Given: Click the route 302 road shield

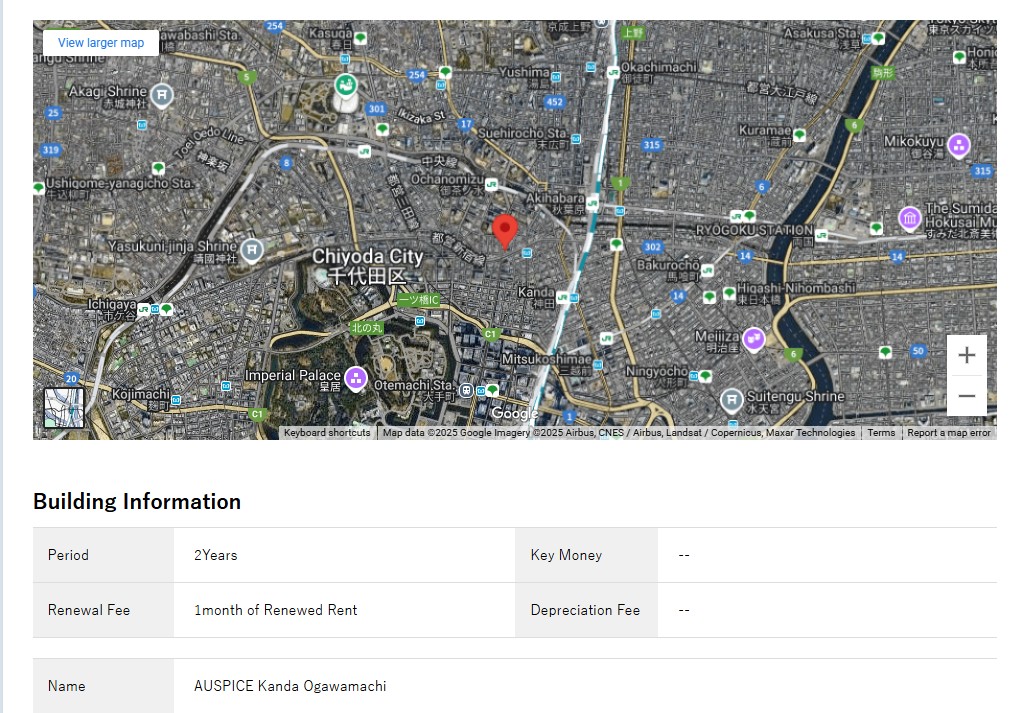Looking at the screenshot, I should tap(652, 247).
